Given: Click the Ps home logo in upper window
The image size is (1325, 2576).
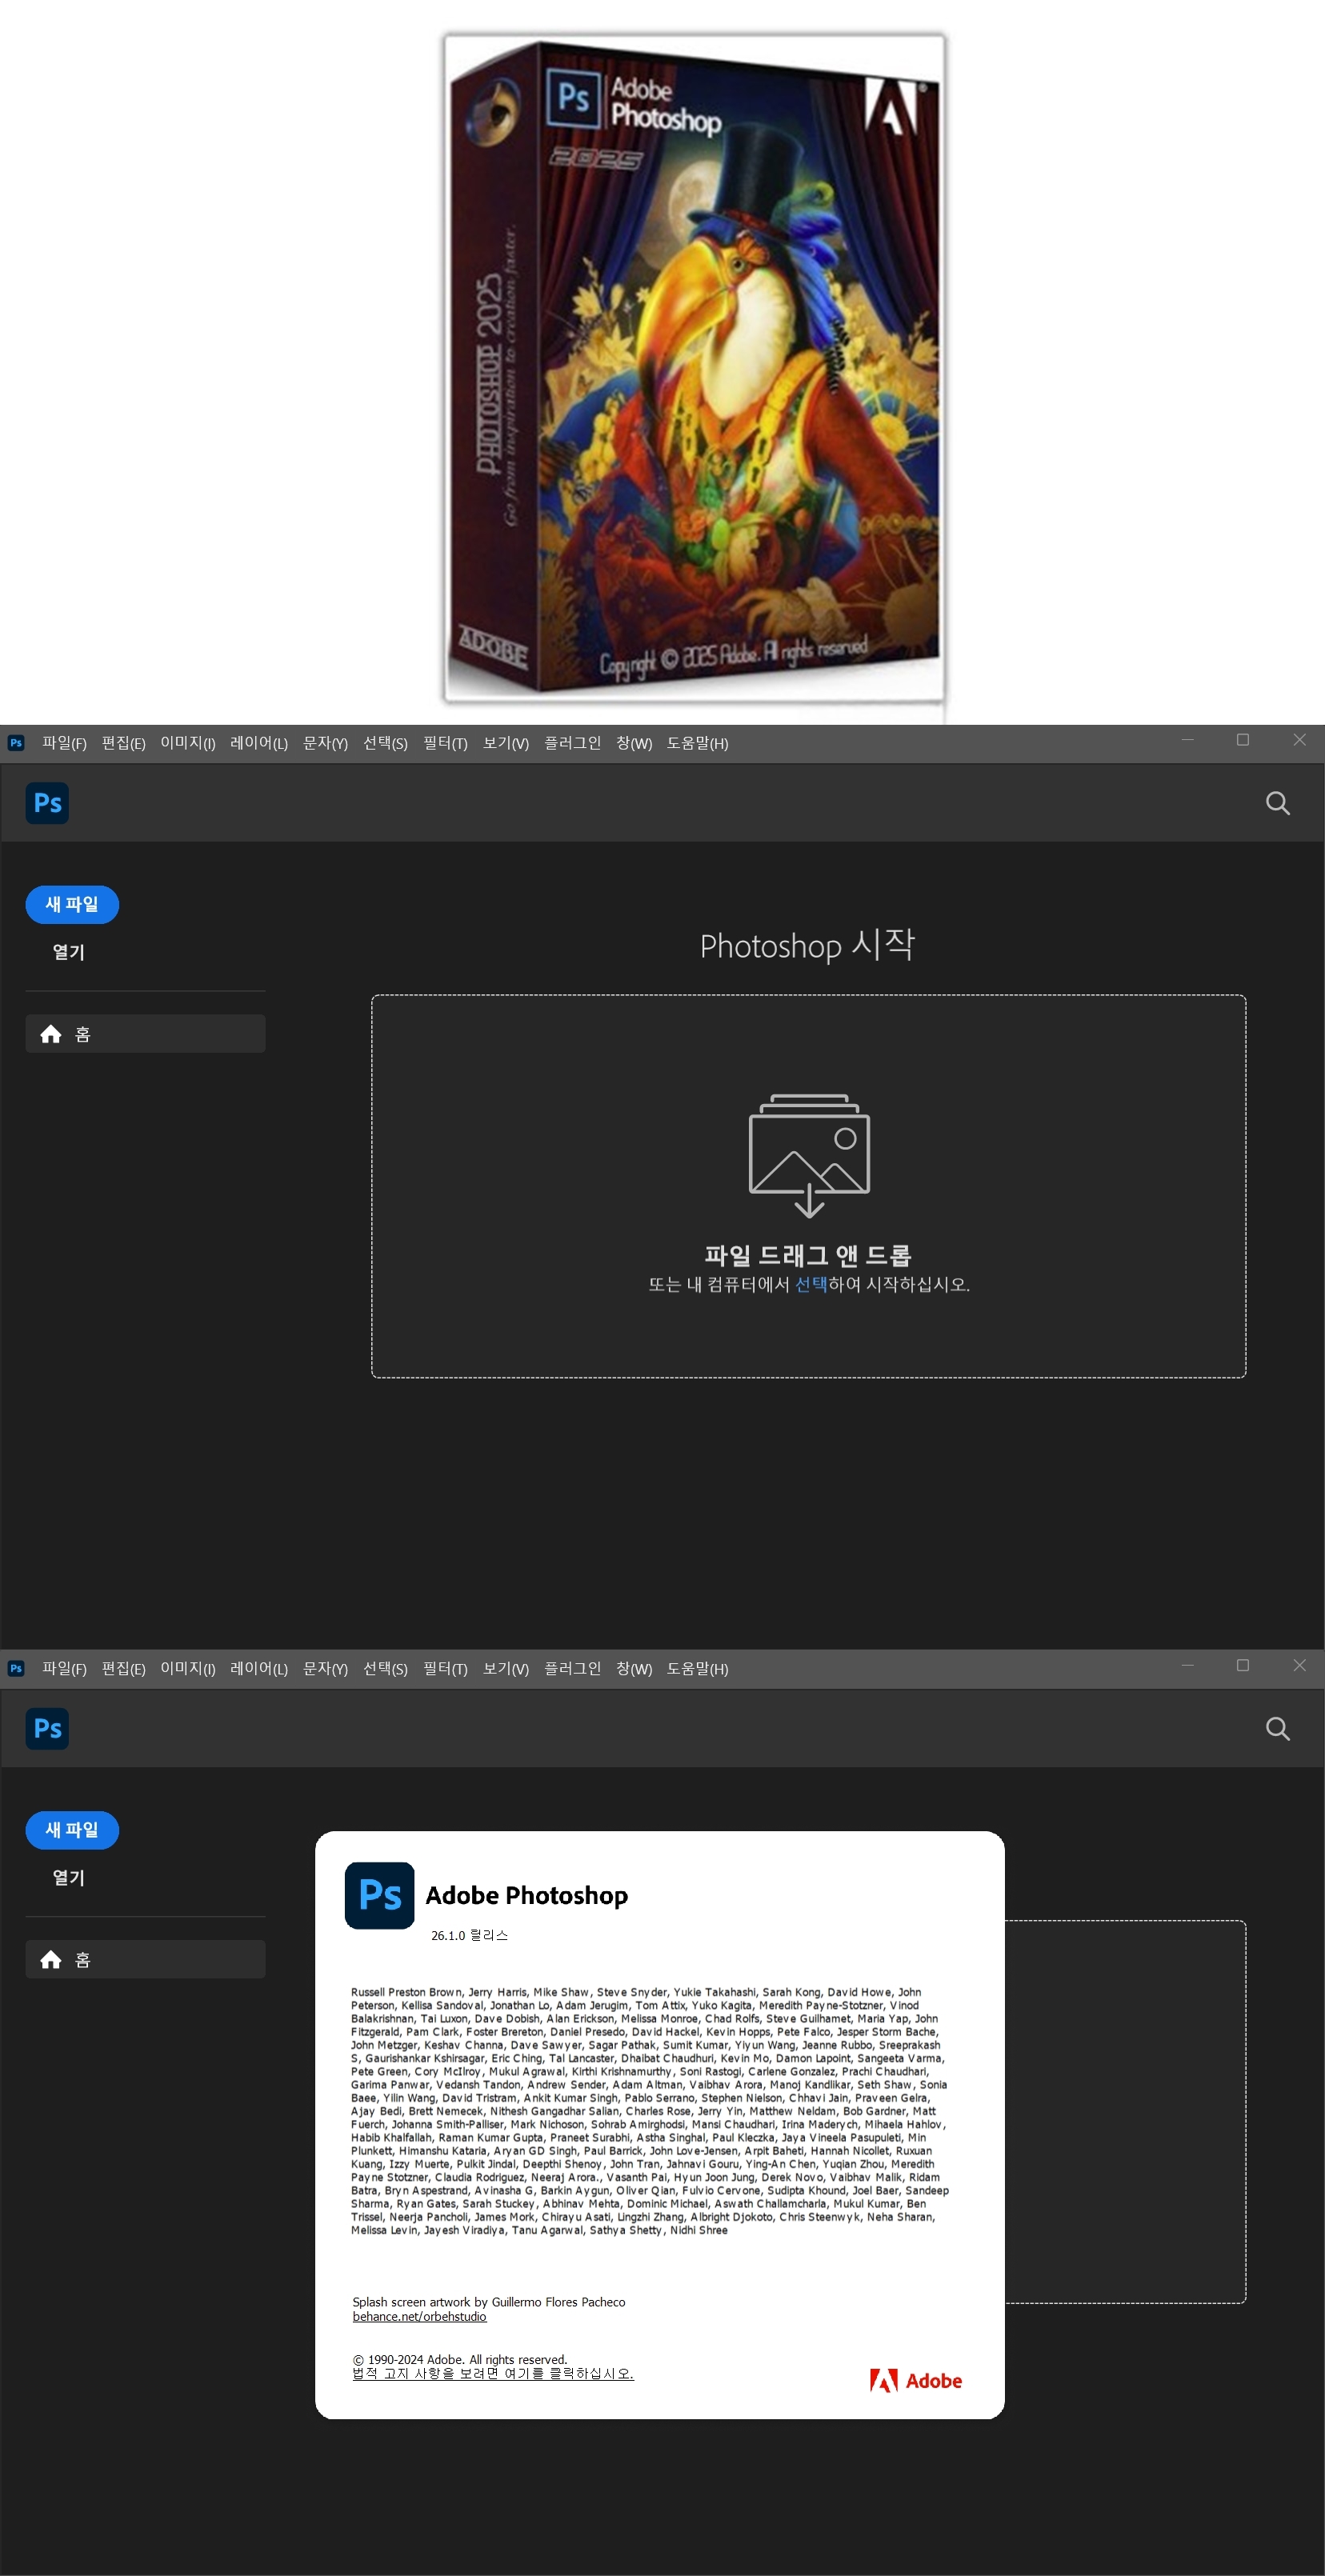Looking at the screenshot, I should (47, 803).
